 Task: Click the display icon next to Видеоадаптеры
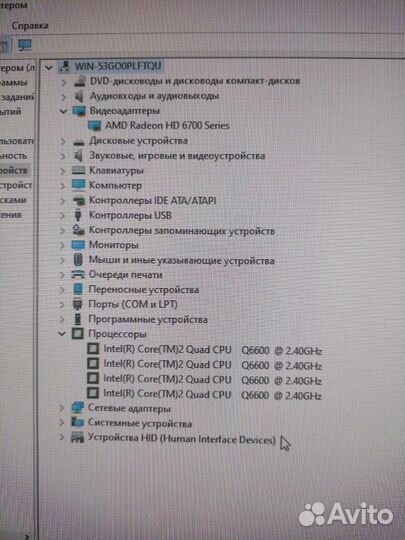(79, 111)
